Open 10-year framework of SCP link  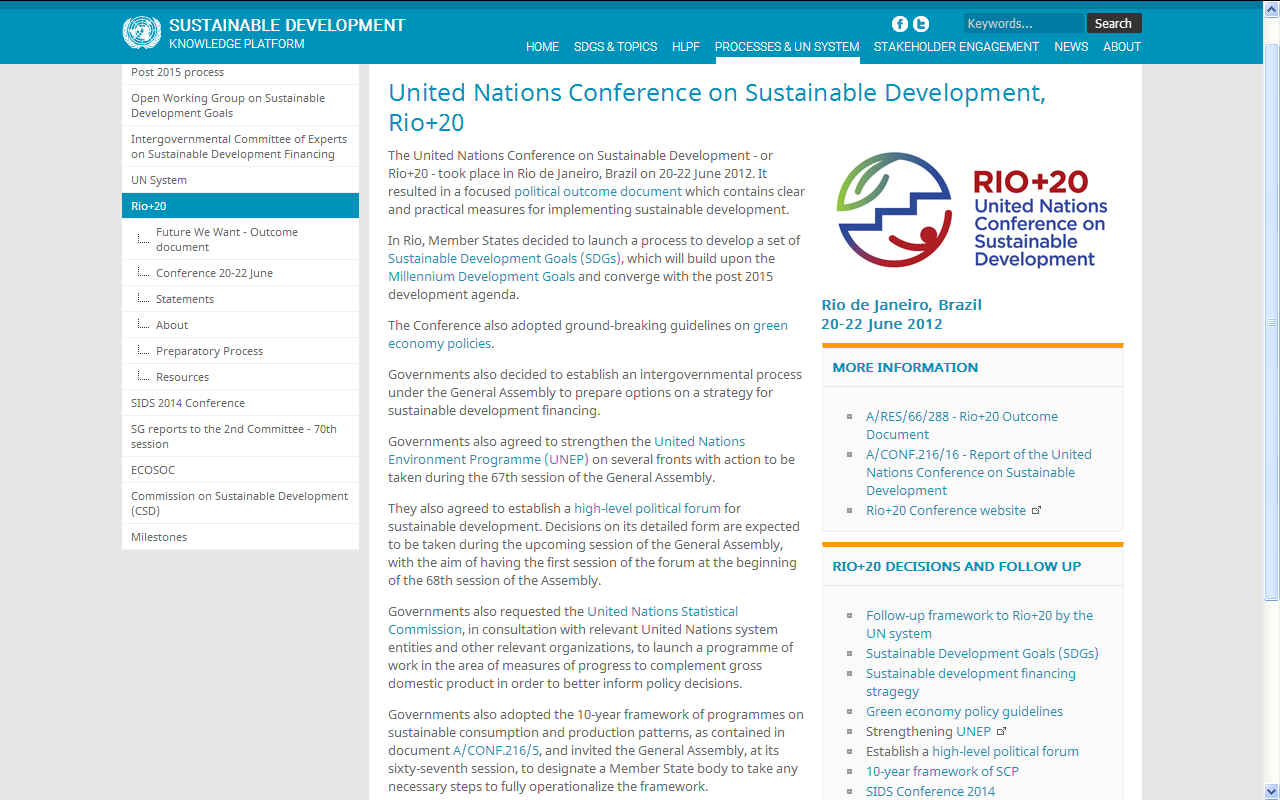pos(942,771)
